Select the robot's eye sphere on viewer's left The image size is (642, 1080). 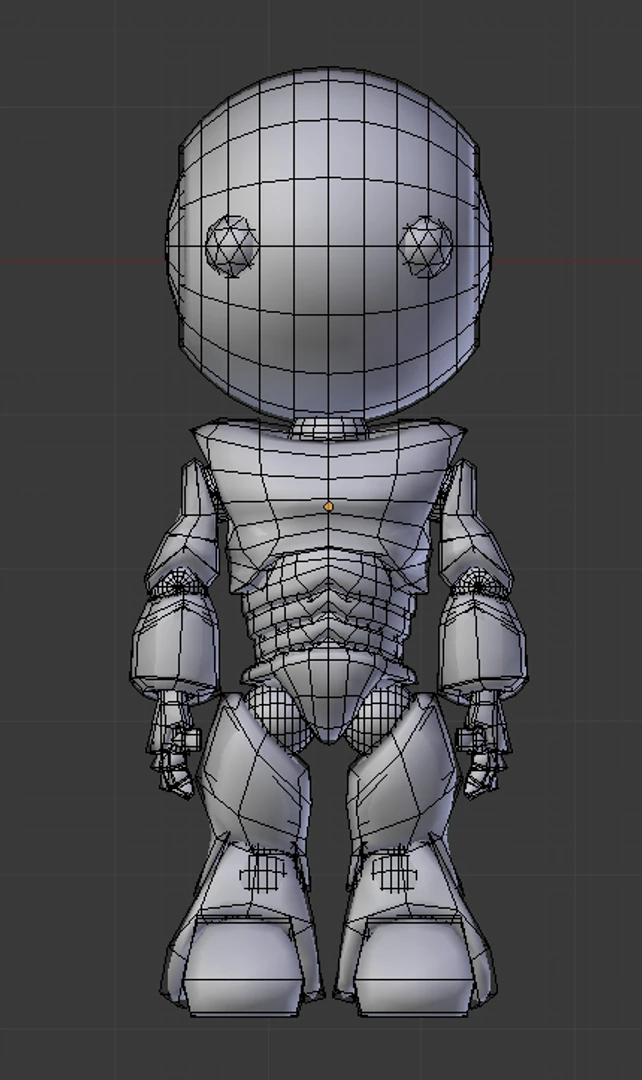(231, 246)
